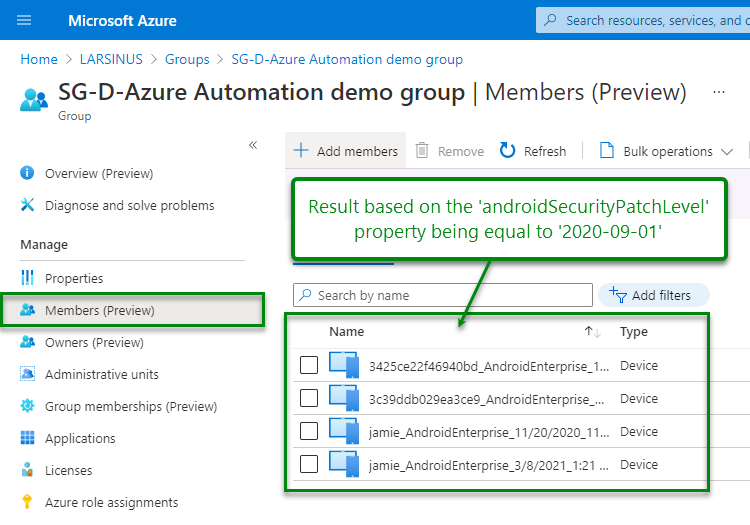Image resolution: width=750 pixels, height=525 pixels.
Task: Open Diagnose and solve problems
Action: [130, 205]
